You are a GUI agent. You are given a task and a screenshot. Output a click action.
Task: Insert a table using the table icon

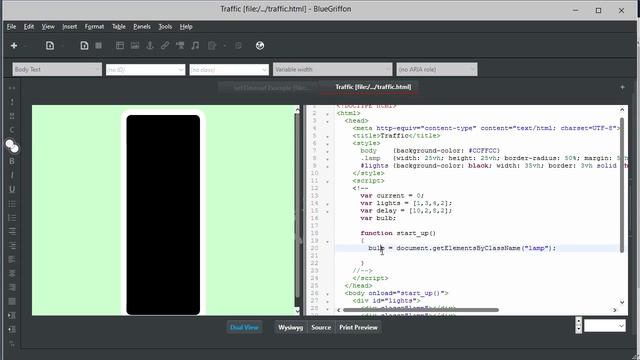click(120, 46)
